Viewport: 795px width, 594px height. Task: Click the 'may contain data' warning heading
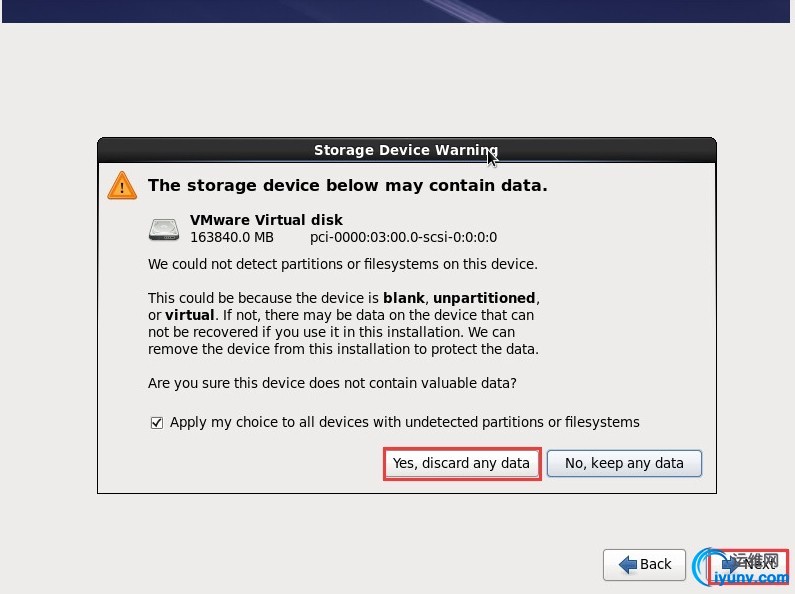[x=347, y=185]
